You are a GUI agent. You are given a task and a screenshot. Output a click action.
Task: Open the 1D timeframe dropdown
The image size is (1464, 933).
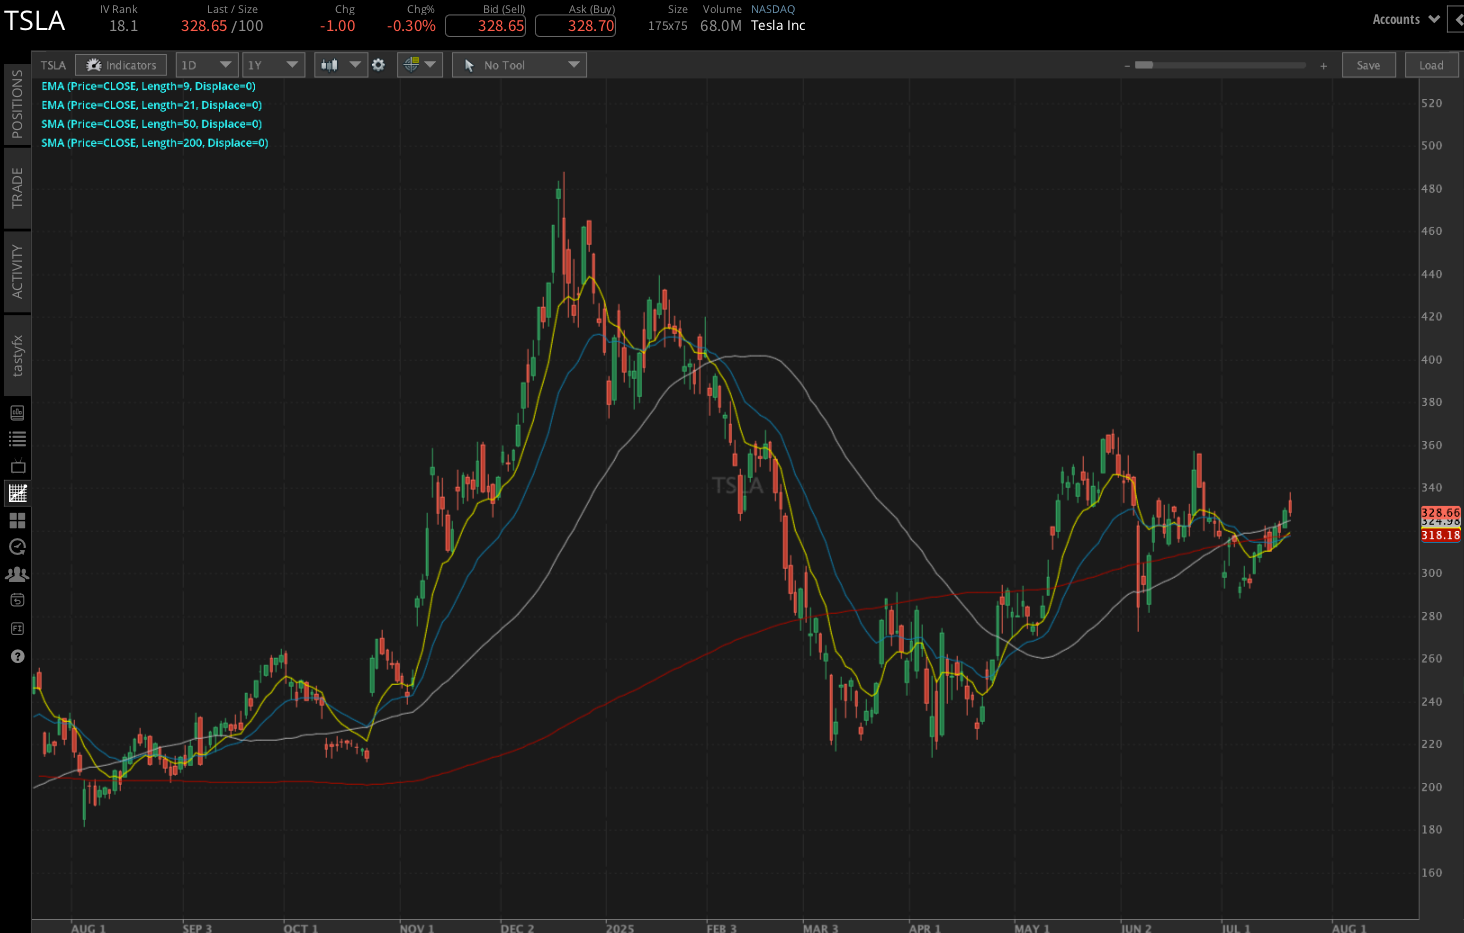[206, 64]
